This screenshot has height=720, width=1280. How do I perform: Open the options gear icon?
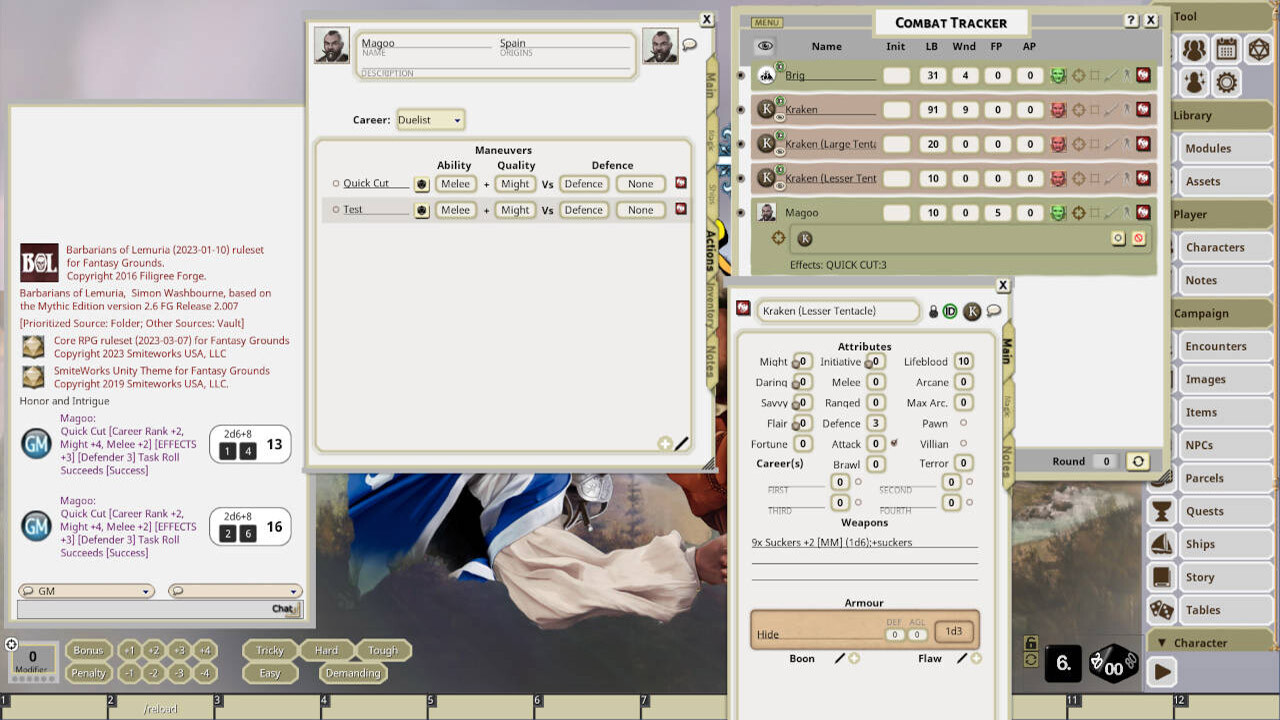[x=1226, y=82]
